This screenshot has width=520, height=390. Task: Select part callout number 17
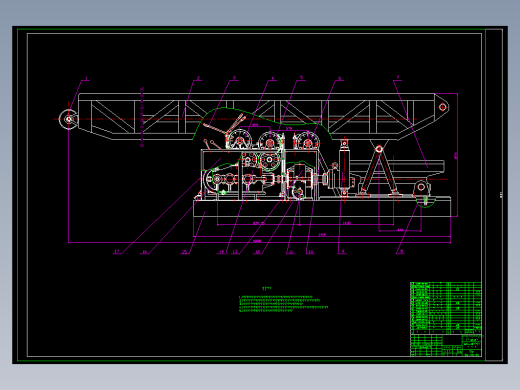[x=117, y=251]
